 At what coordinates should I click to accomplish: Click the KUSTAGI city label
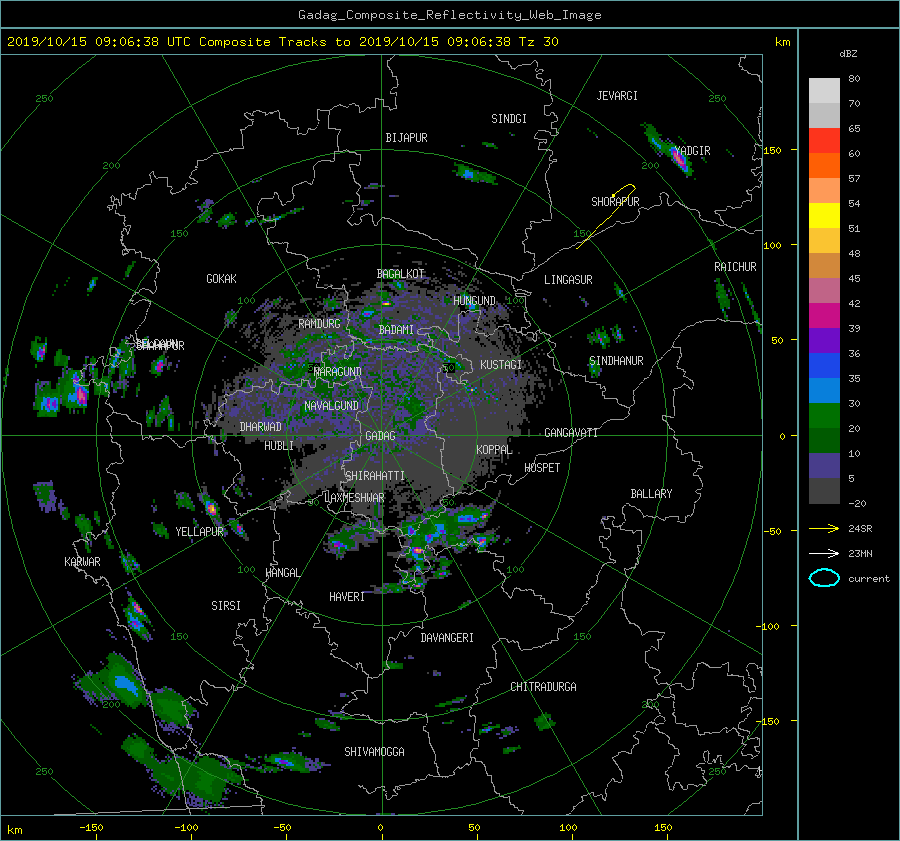[501, 365]
